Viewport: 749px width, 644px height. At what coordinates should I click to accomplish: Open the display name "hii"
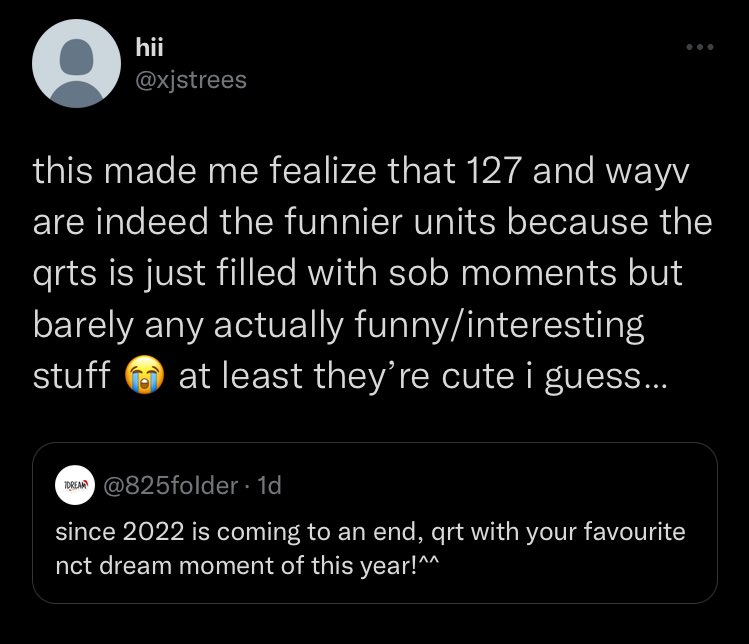[x=150, y=47]
